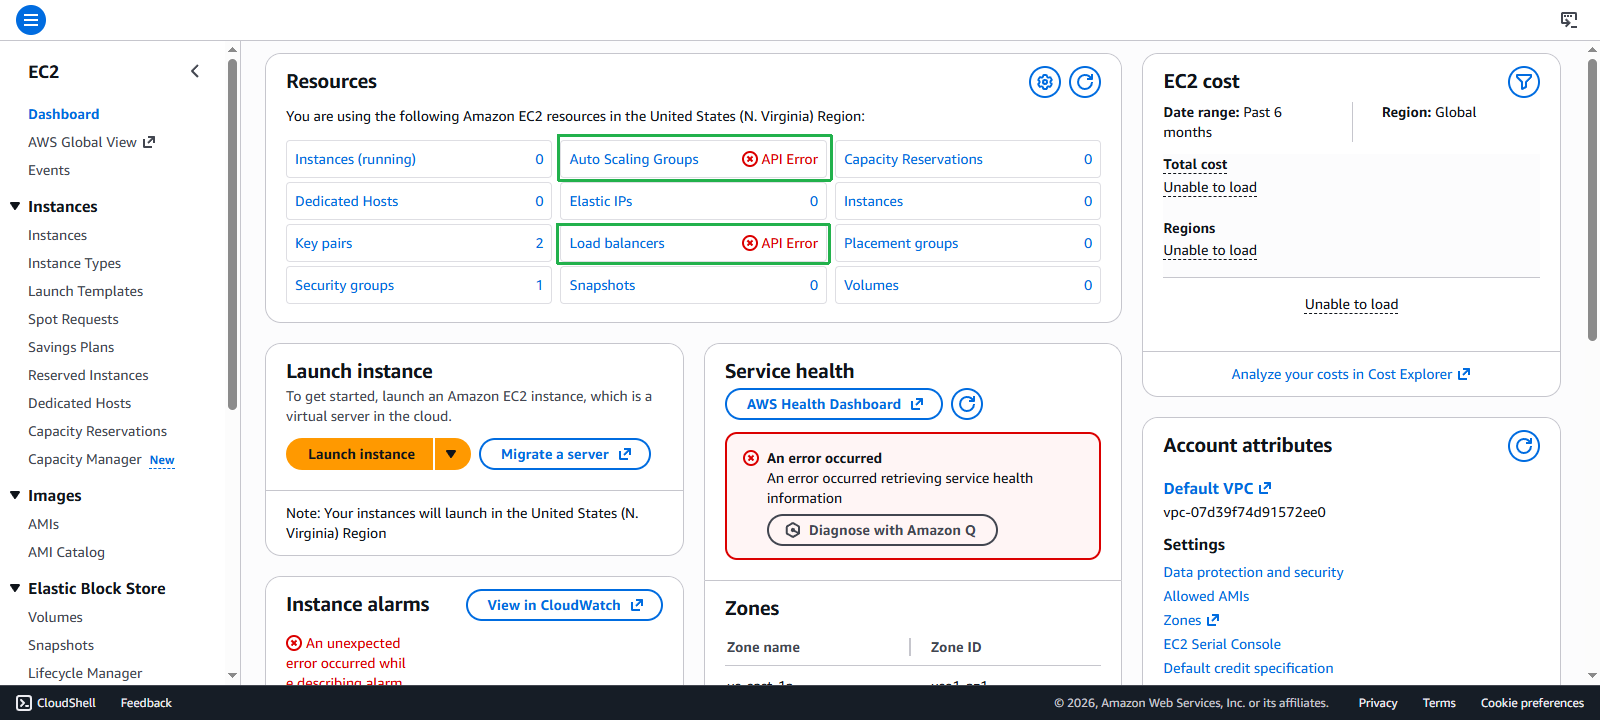Open Instance Types in the sidebar

coord(75,263)
